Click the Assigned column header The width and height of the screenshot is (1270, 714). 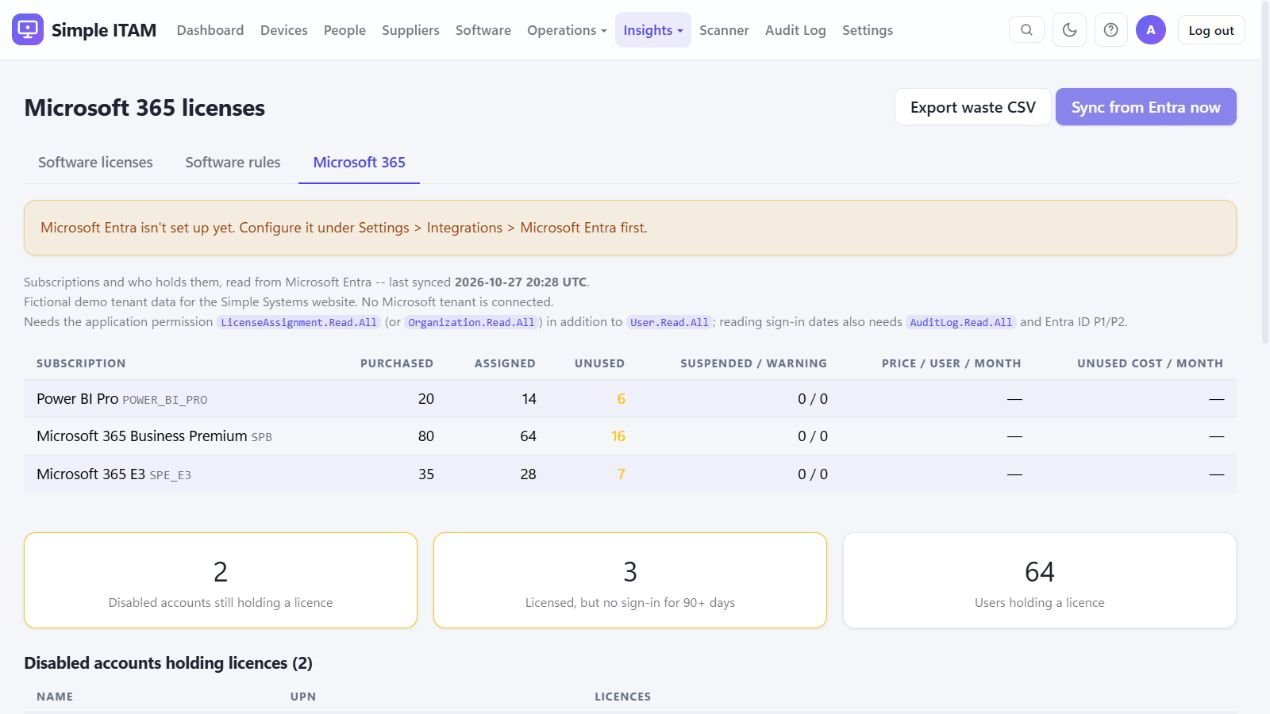[505, 363]
